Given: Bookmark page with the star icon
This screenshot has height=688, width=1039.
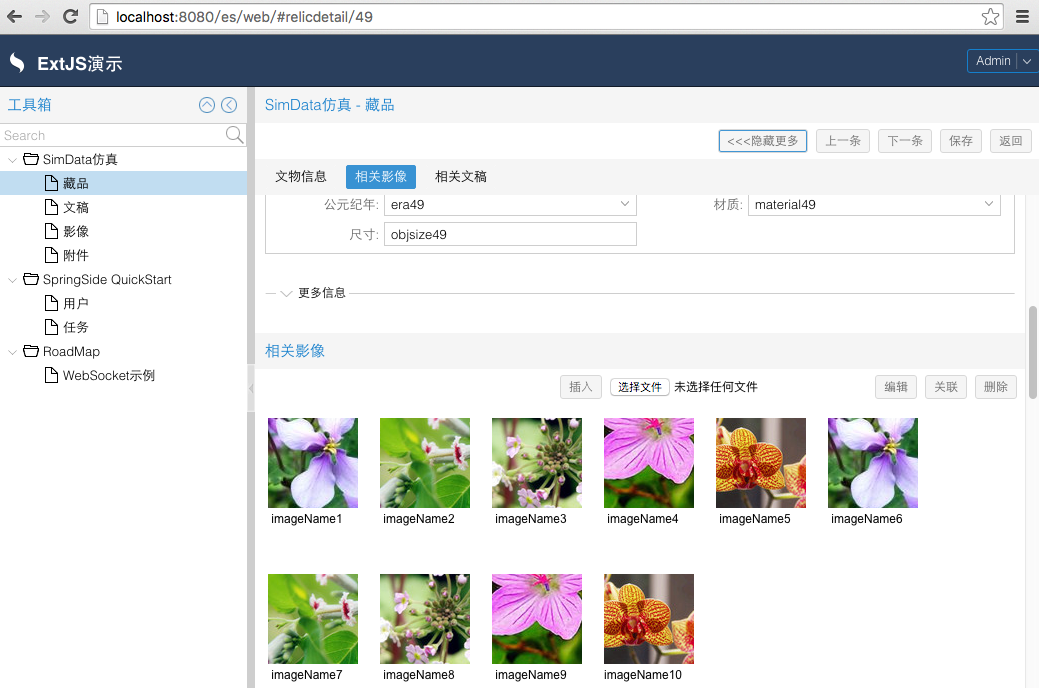Looking at the screenshot, I should click(x=990, y=17).
